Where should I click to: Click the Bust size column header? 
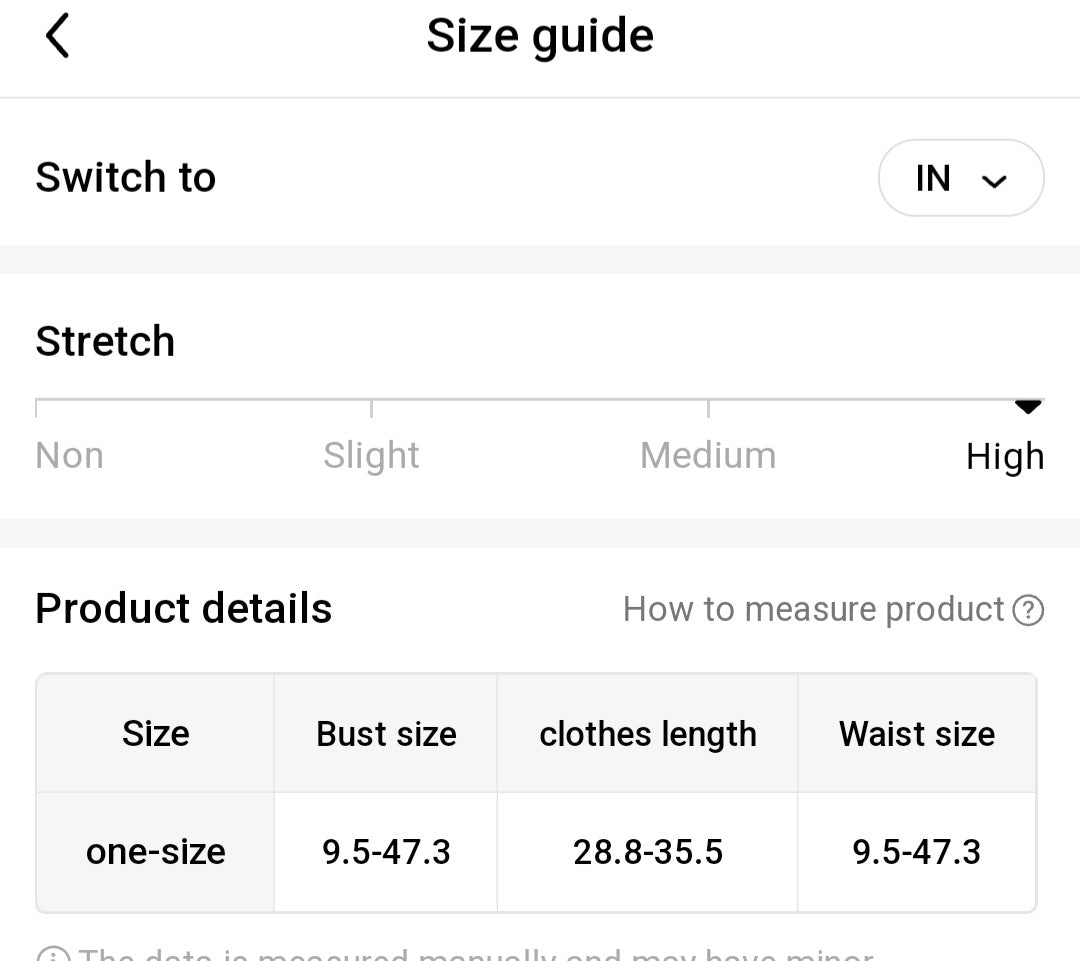click(x=386, y=734)
